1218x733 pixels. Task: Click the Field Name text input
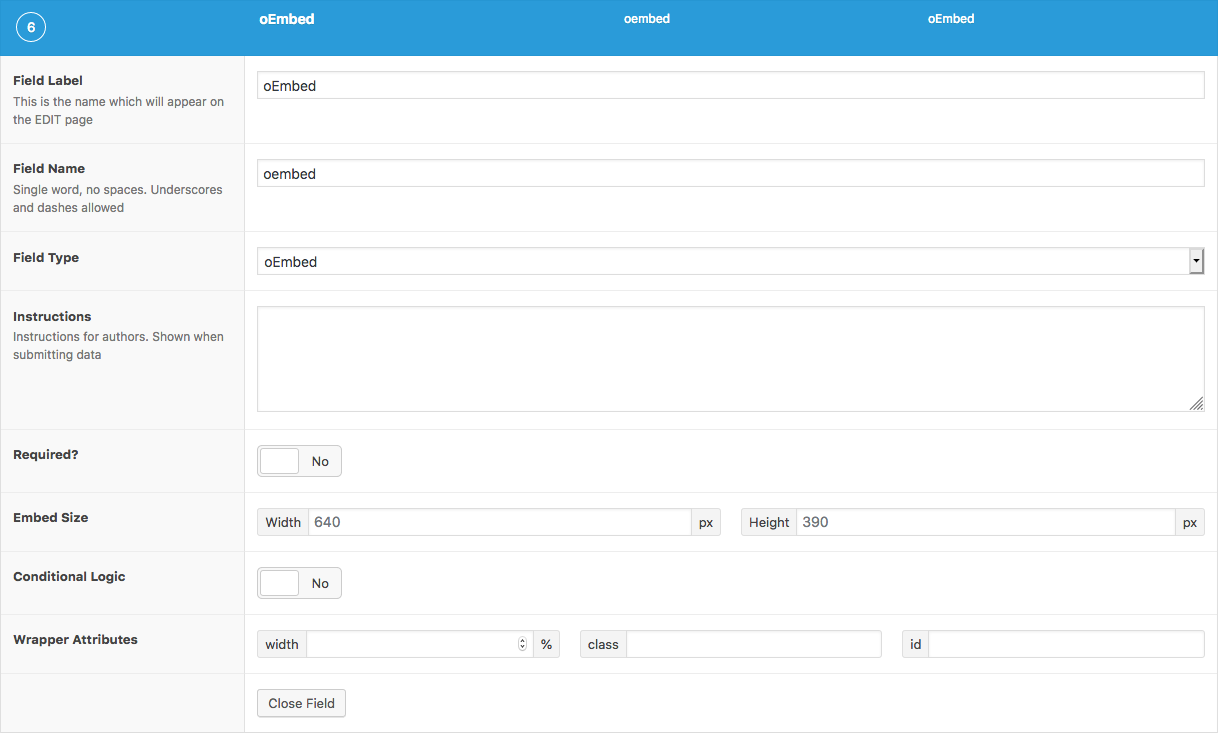[x=730, y=174]
